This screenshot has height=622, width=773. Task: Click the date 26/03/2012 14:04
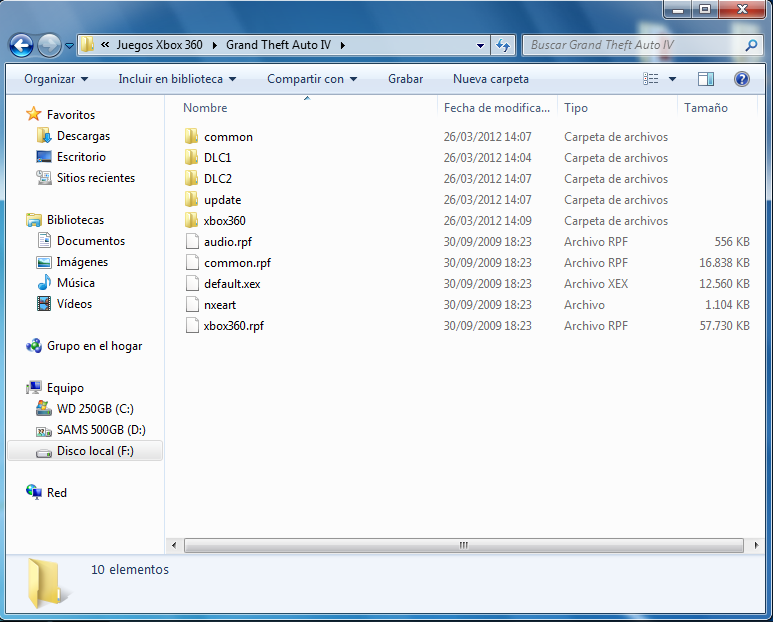(487, 158)
